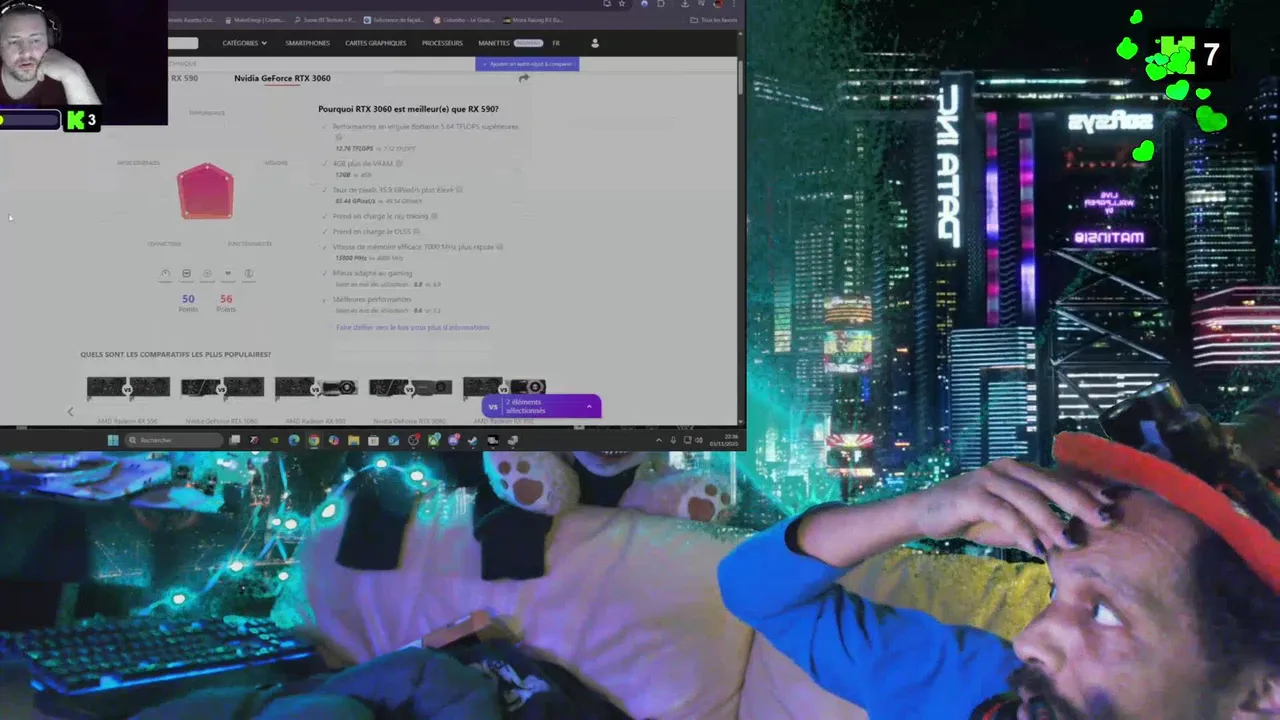This screenshot has height=720, width=1280.
Task: Open the fifth popular comparison thumbnail
Action: click(504, 387)
